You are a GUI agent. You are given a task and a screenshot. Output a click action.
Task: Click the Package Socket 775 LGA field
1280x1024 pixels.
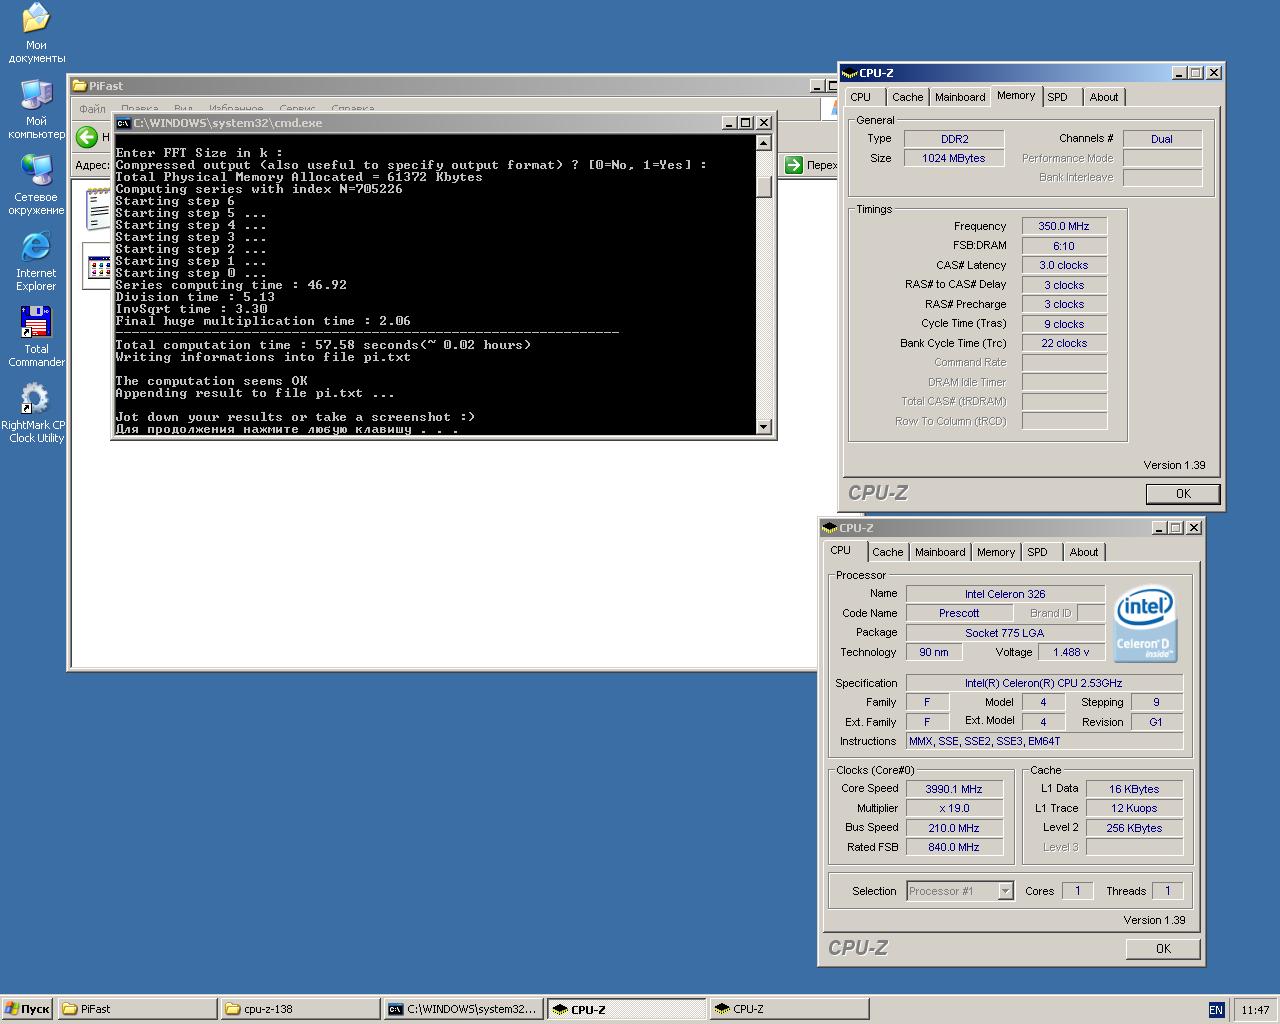pos(1005,633)
